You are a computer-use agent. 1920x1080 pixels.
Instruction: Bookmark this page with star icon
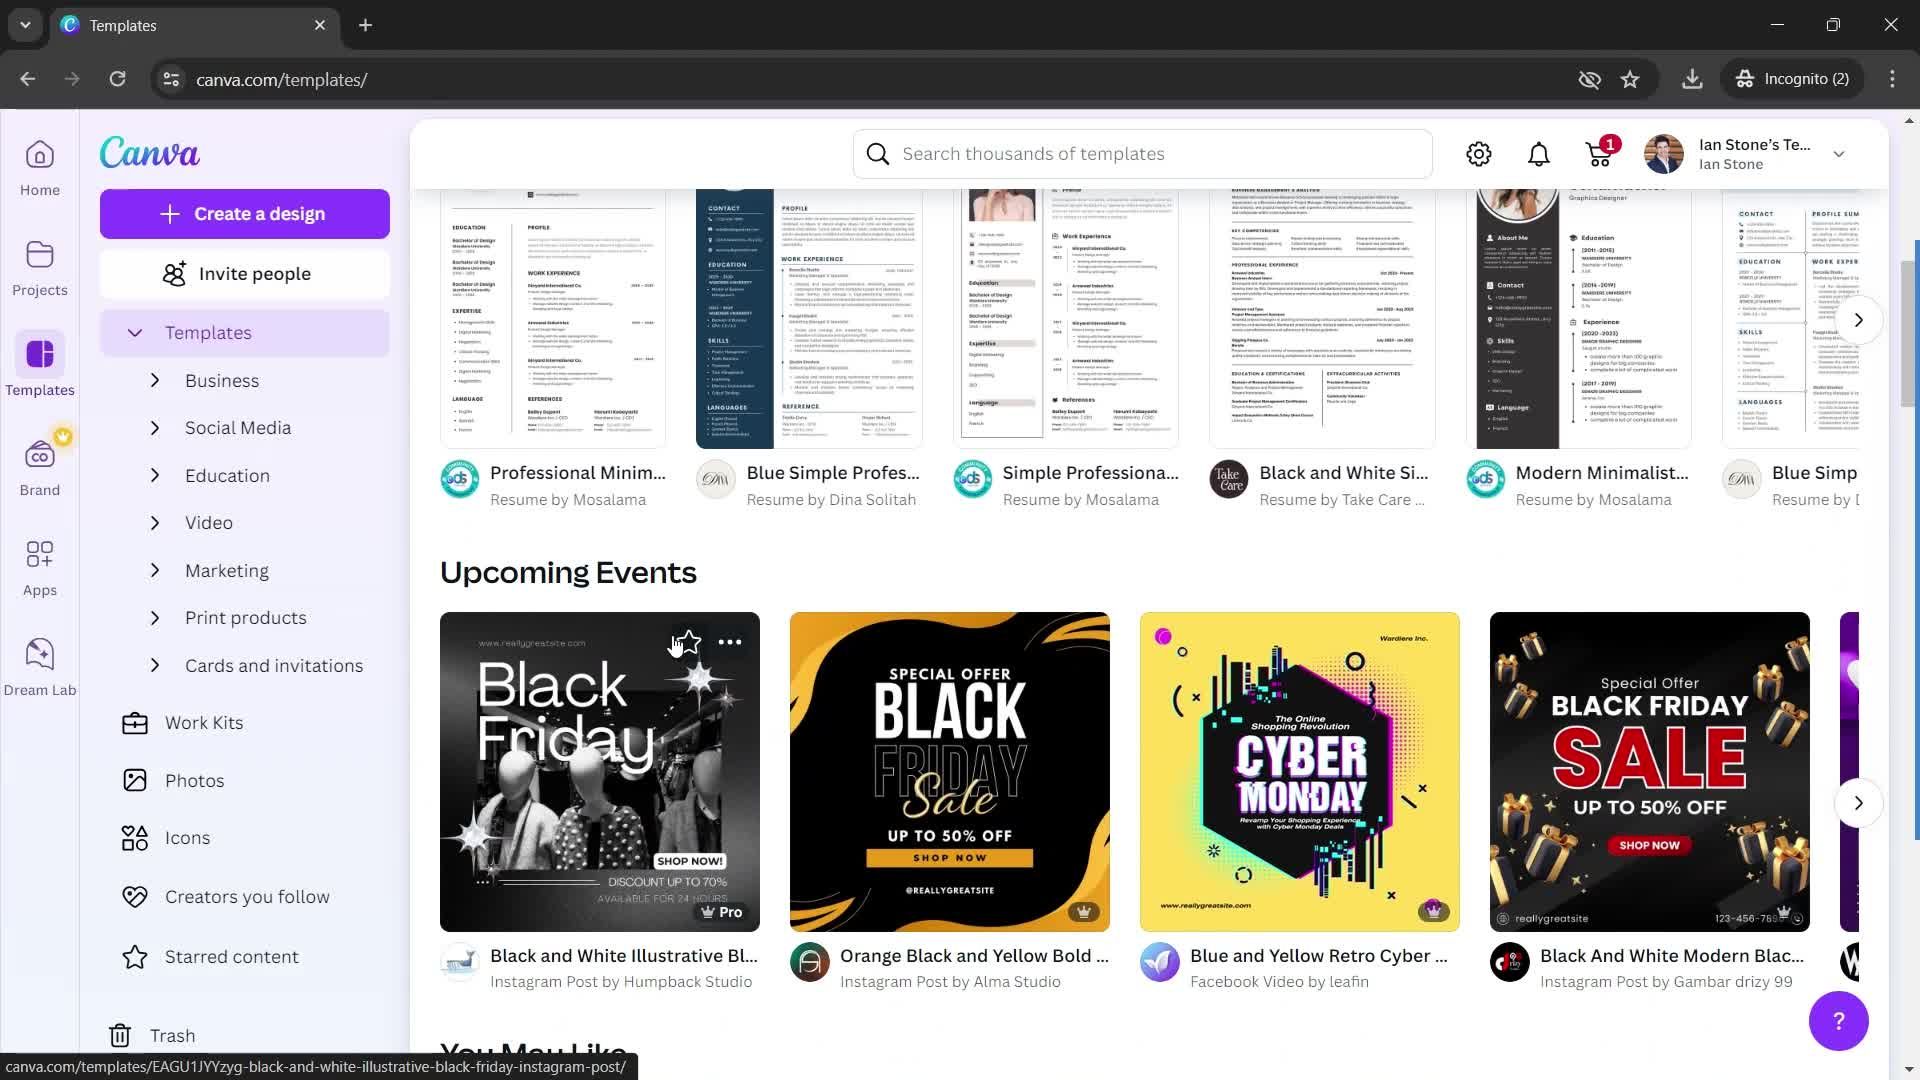[1630, 79]
